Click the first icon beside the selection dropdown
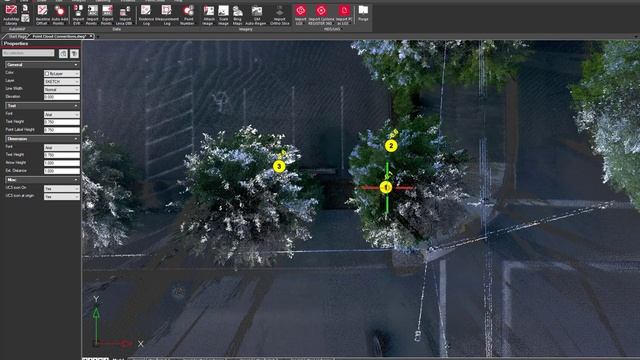The image size is (640, 360). click(63, 53)
